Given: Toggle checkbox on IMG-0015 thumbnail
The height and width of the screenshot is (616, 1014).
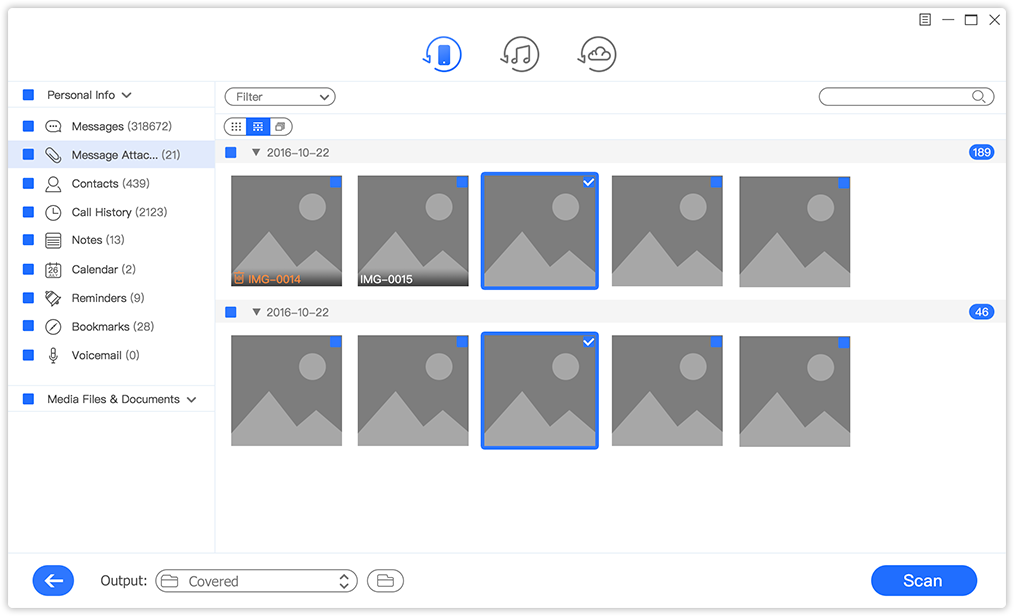Looking at the screenshot, I should [462, 182].
